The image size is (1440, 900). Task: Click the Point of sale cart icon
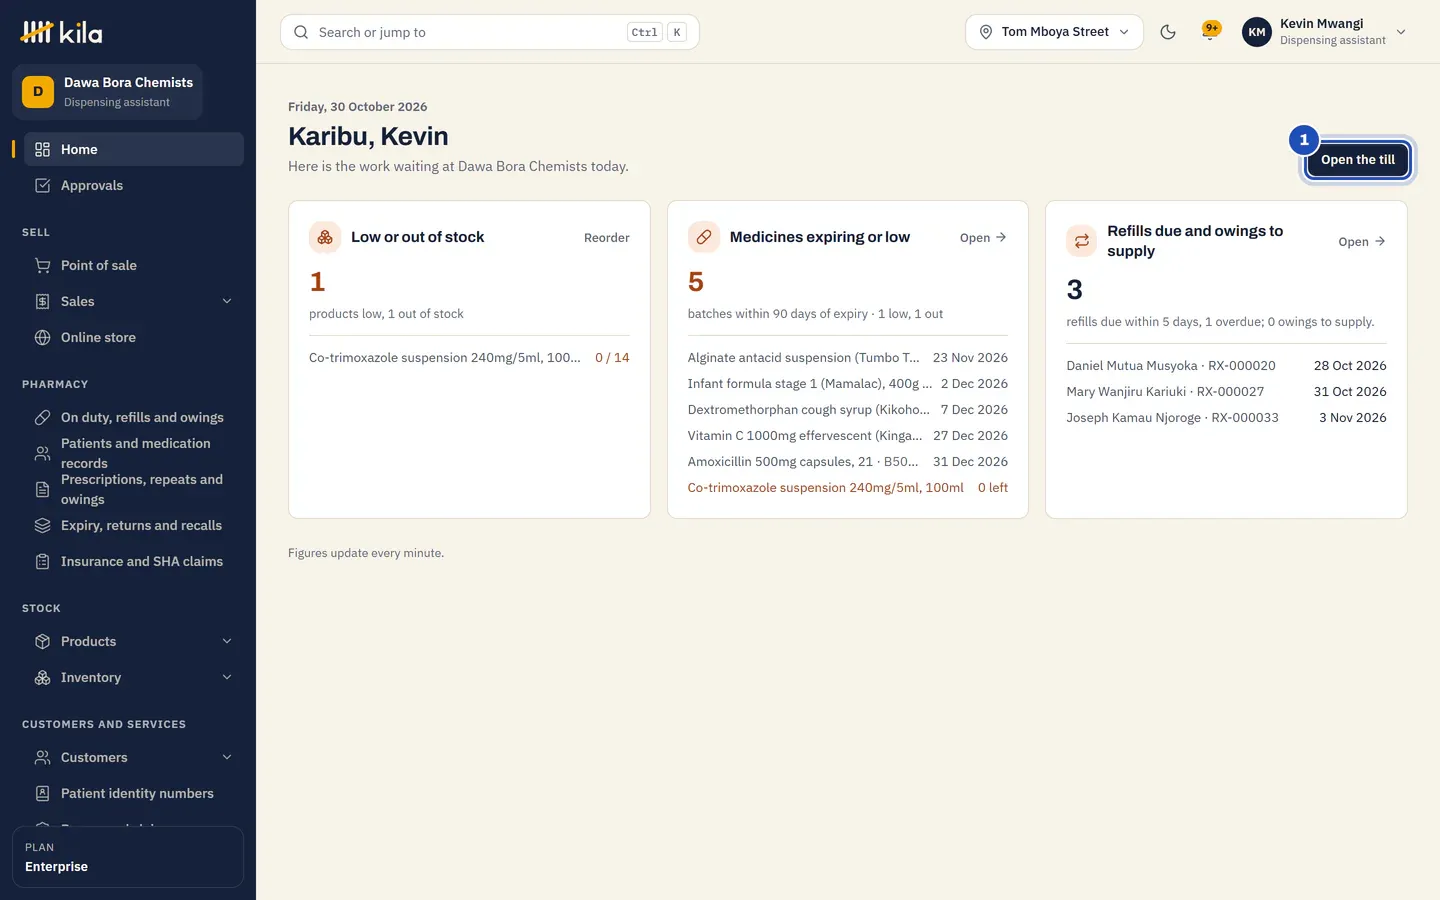pyautogui.click(x=42, y=265)
